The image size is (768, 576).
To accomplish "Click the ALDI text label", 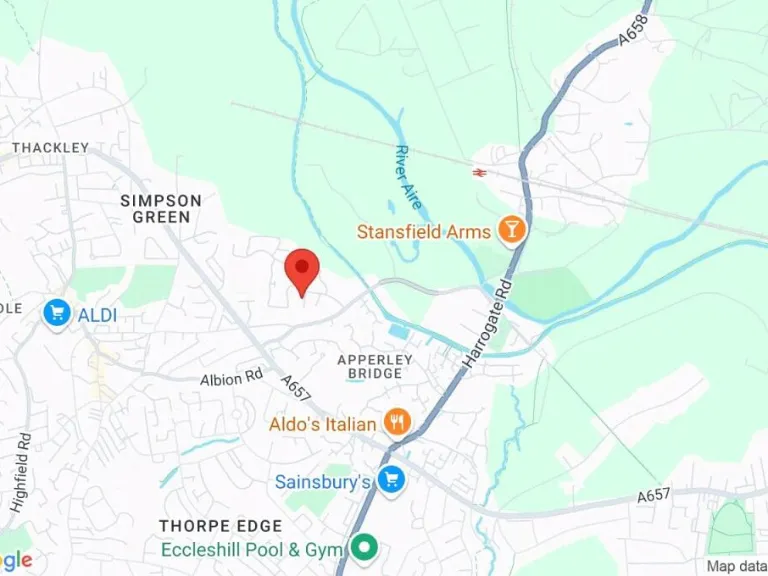I will click(97, 315).
